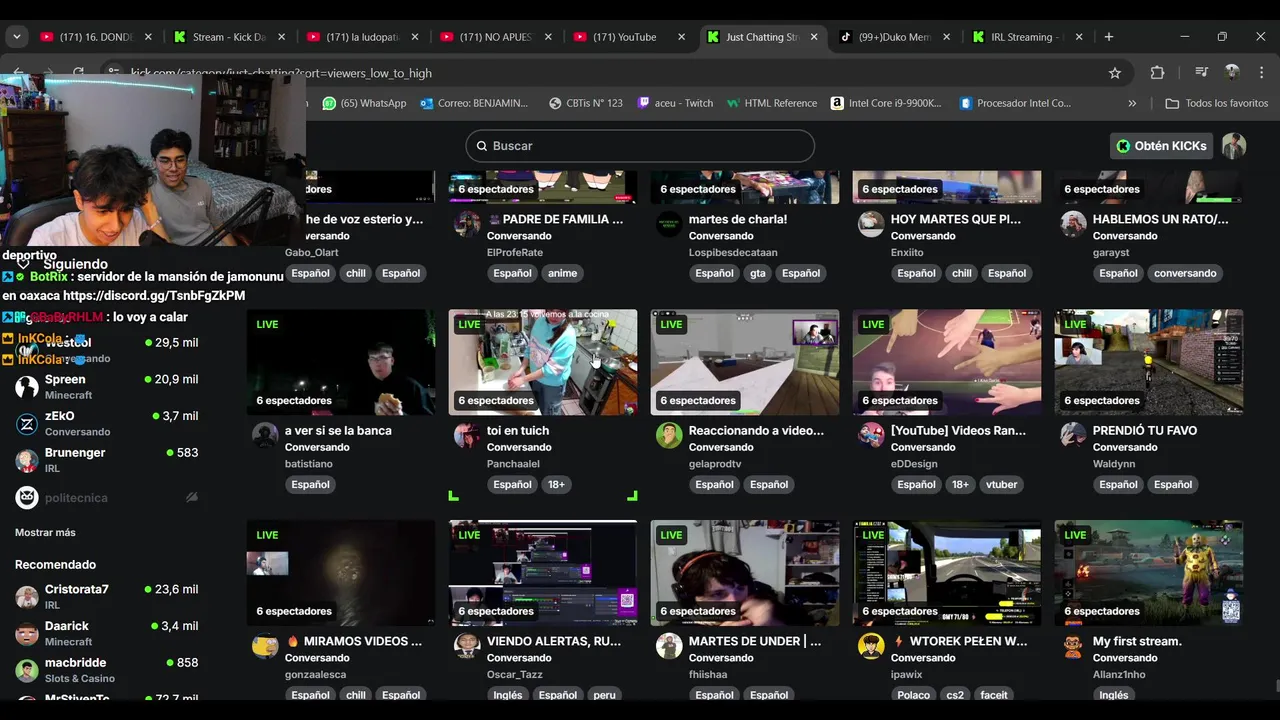This screenshot has width=1280, height=720.
Task: Open zEkO's avatar in the sidebar
Action: [27, 424]
